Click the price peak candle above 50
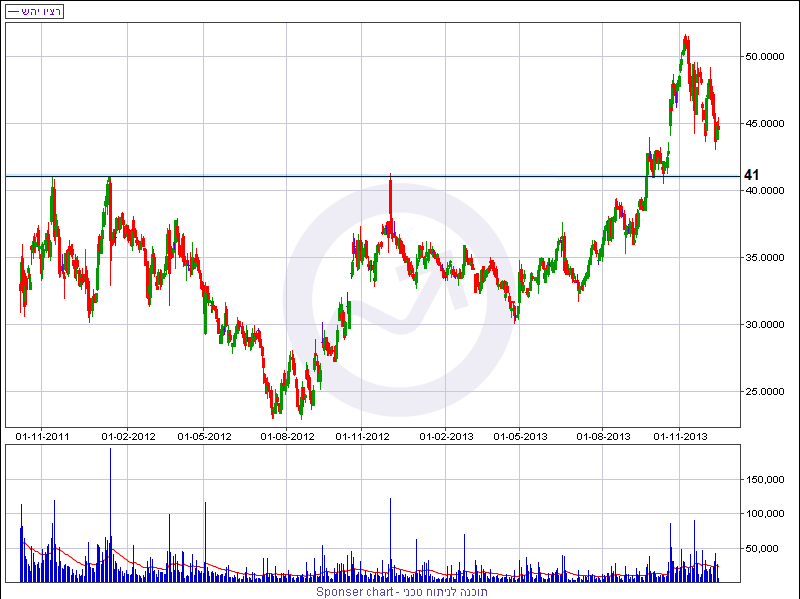Image resolution: width=800 pixels, height=599 pixels. (x=686, y=48)
